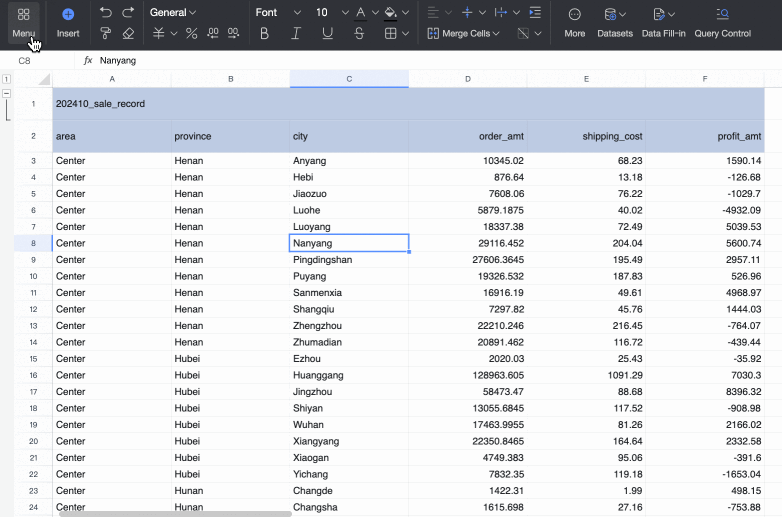Open the main Menu
This screenshot has height=517, width=782.
23,22
